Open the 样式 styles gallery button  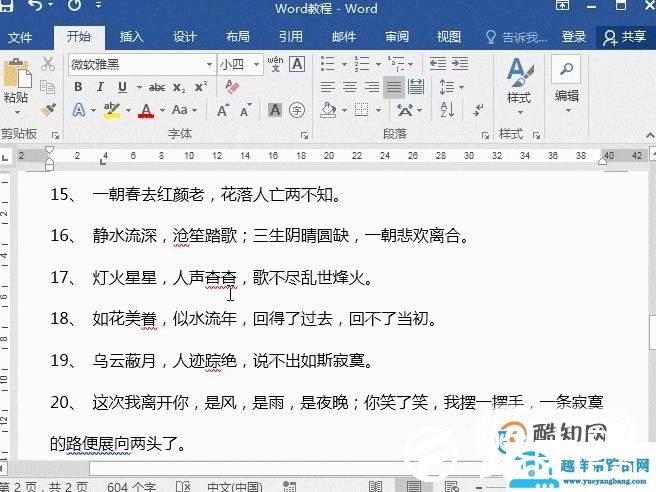pos(519,86)
